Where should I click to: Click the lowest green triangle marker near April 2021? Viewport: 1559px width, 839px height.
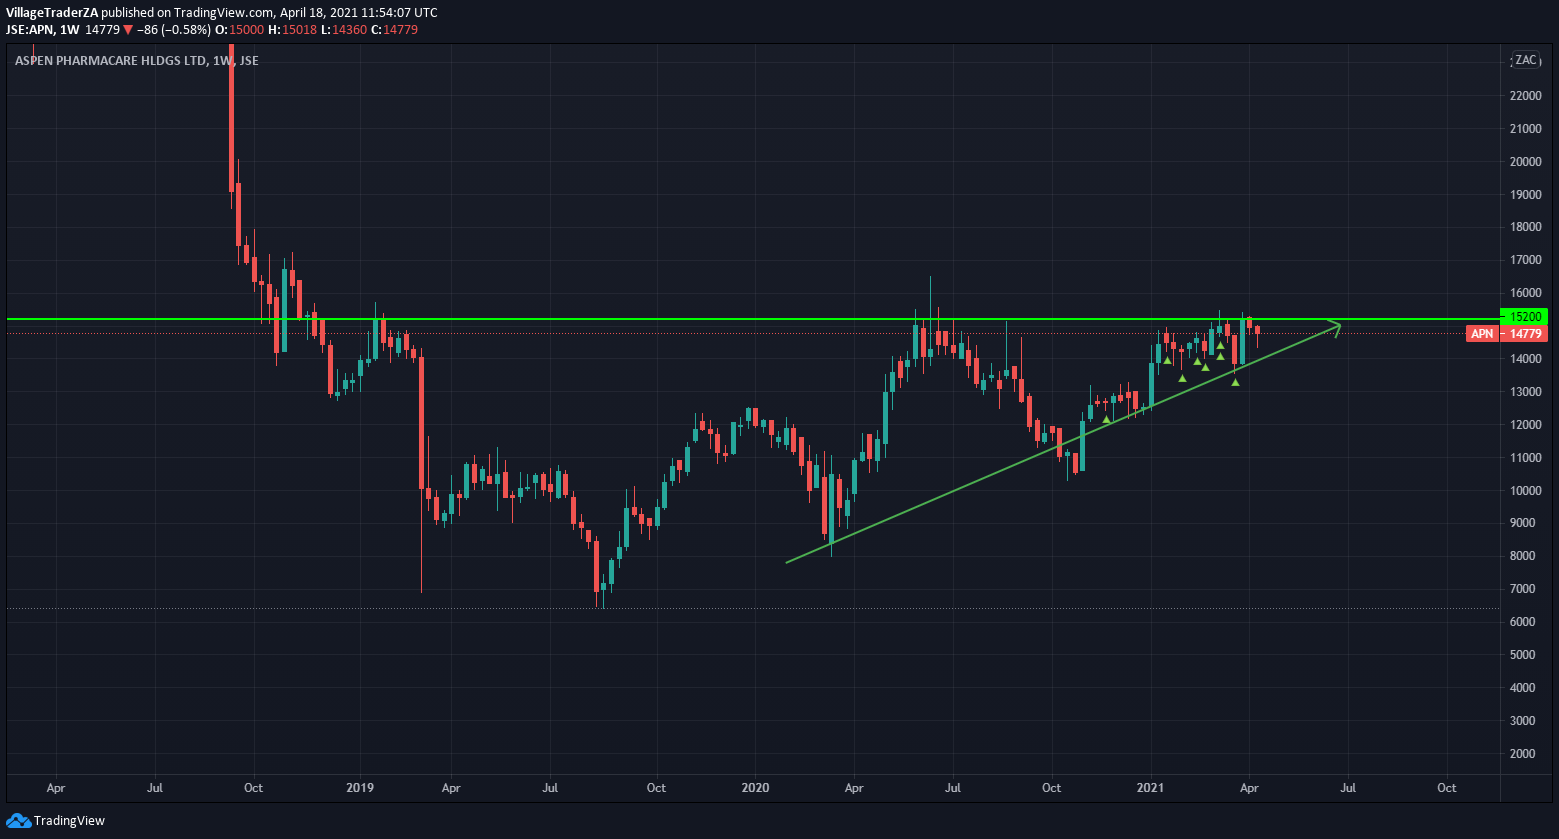point(1235,382)
